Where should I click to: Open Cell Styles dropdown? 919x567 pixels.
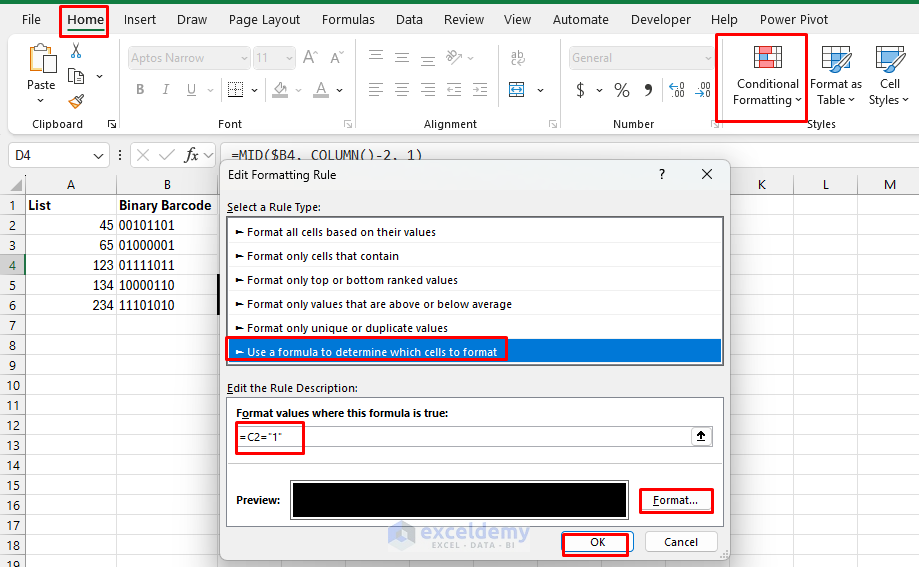click(889, 77)
